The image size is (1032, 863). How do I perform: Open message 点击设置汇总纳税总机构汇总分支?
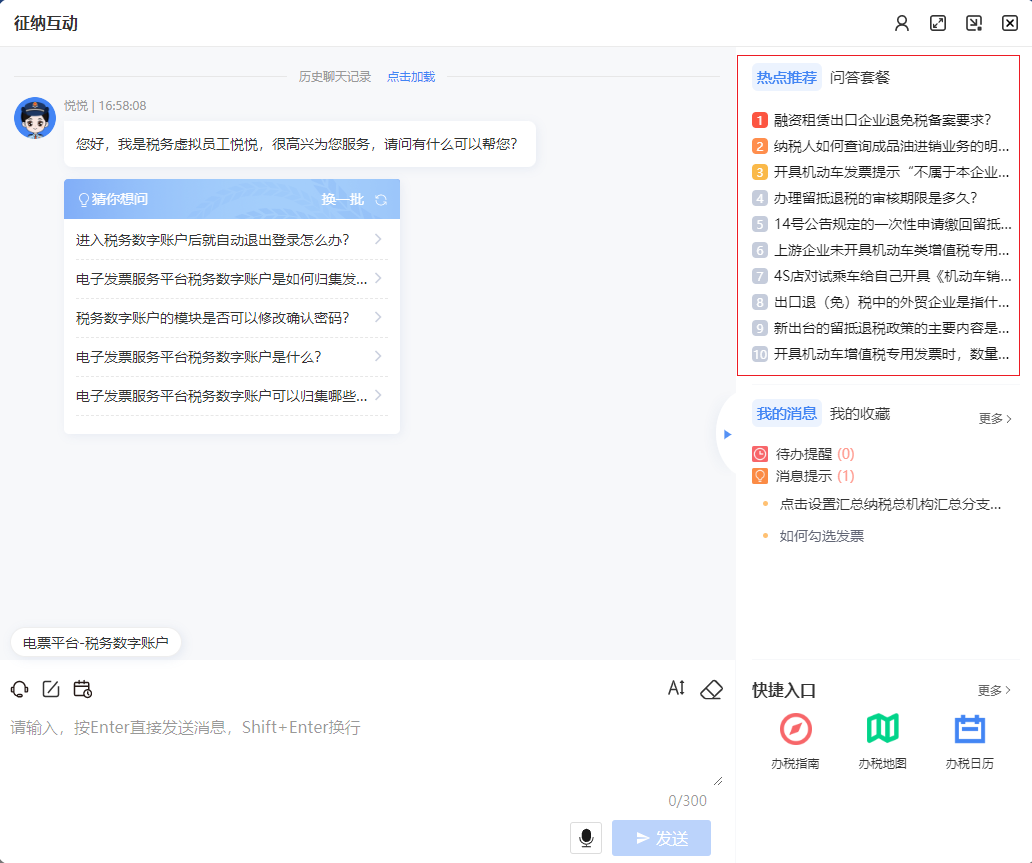click(x=890, y=504)
